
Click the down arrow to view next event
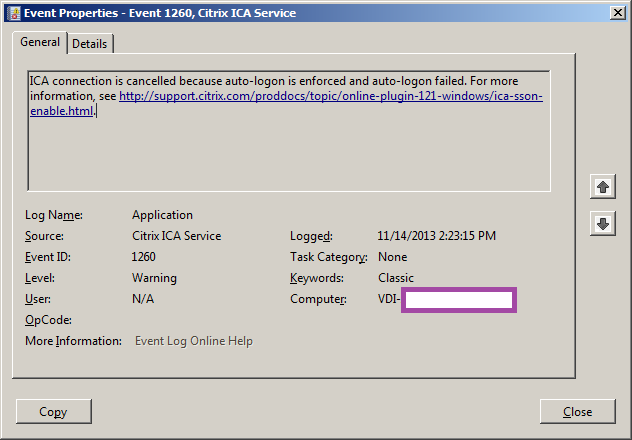pyautogui.click(x=602, y=224)
